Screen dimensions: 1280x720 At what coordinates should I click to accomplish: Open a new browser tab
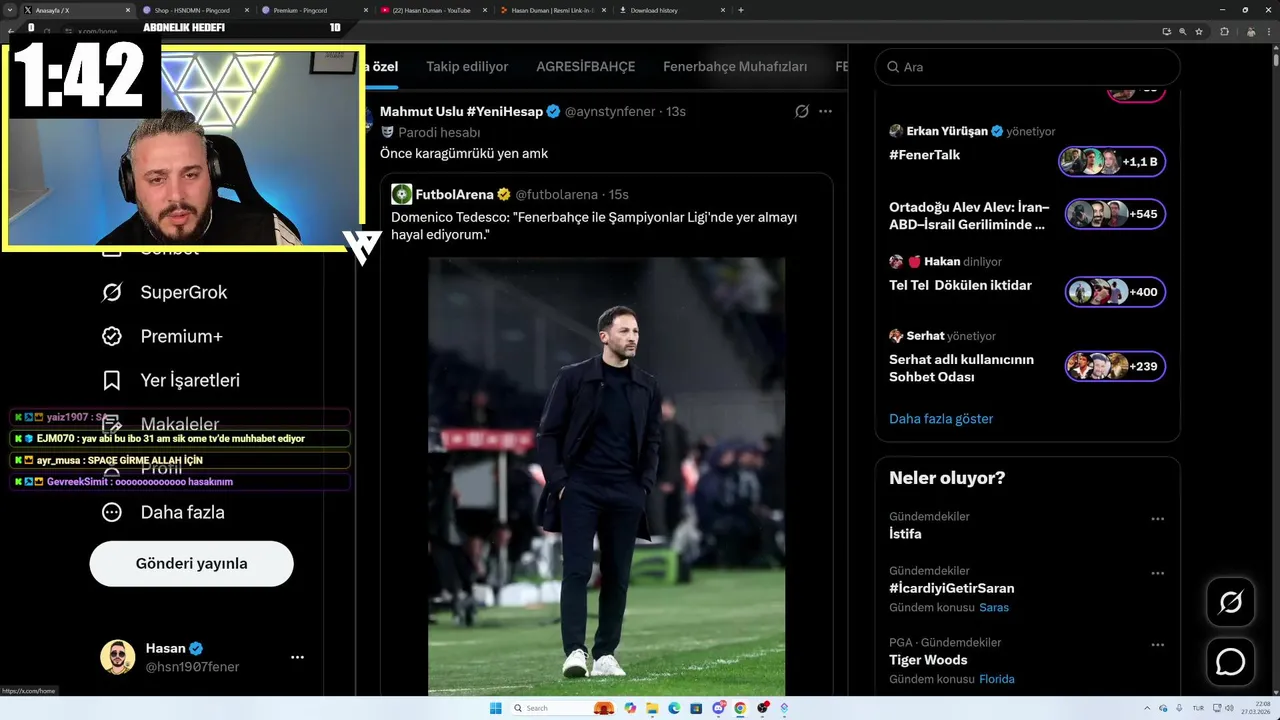[741, 10]
